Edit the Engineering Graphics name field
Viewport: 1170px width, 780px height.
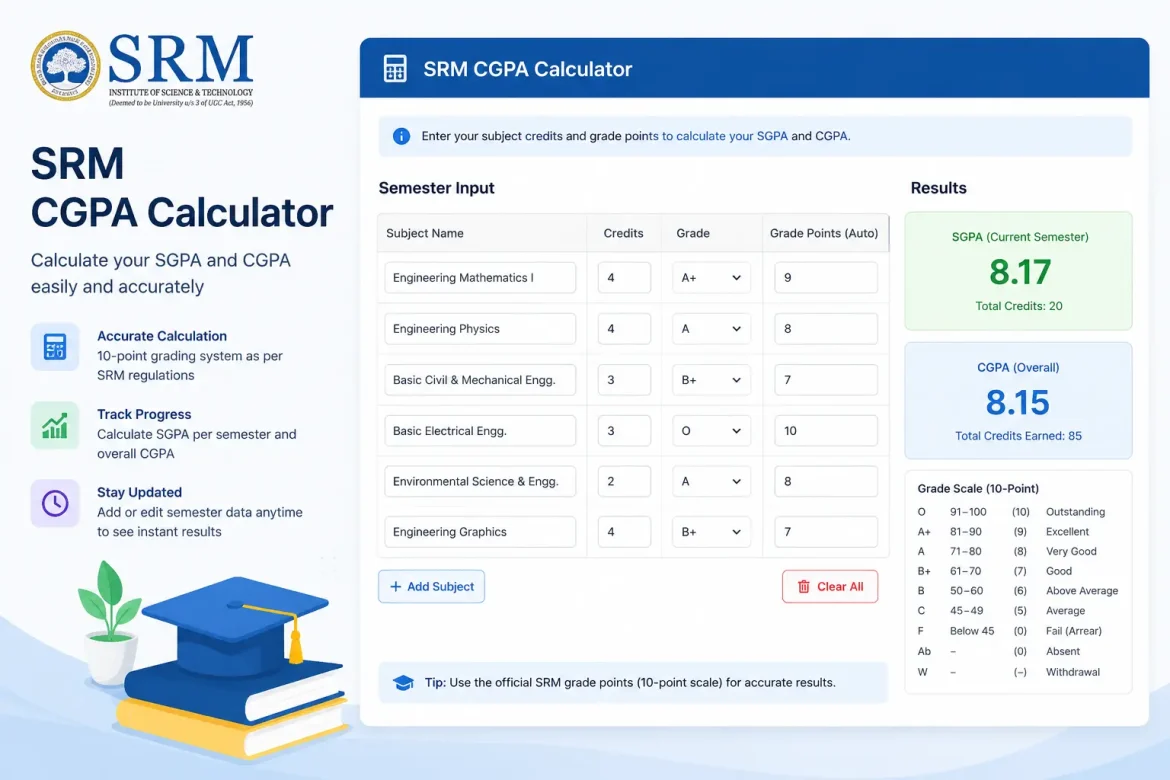tap(480, 532)
